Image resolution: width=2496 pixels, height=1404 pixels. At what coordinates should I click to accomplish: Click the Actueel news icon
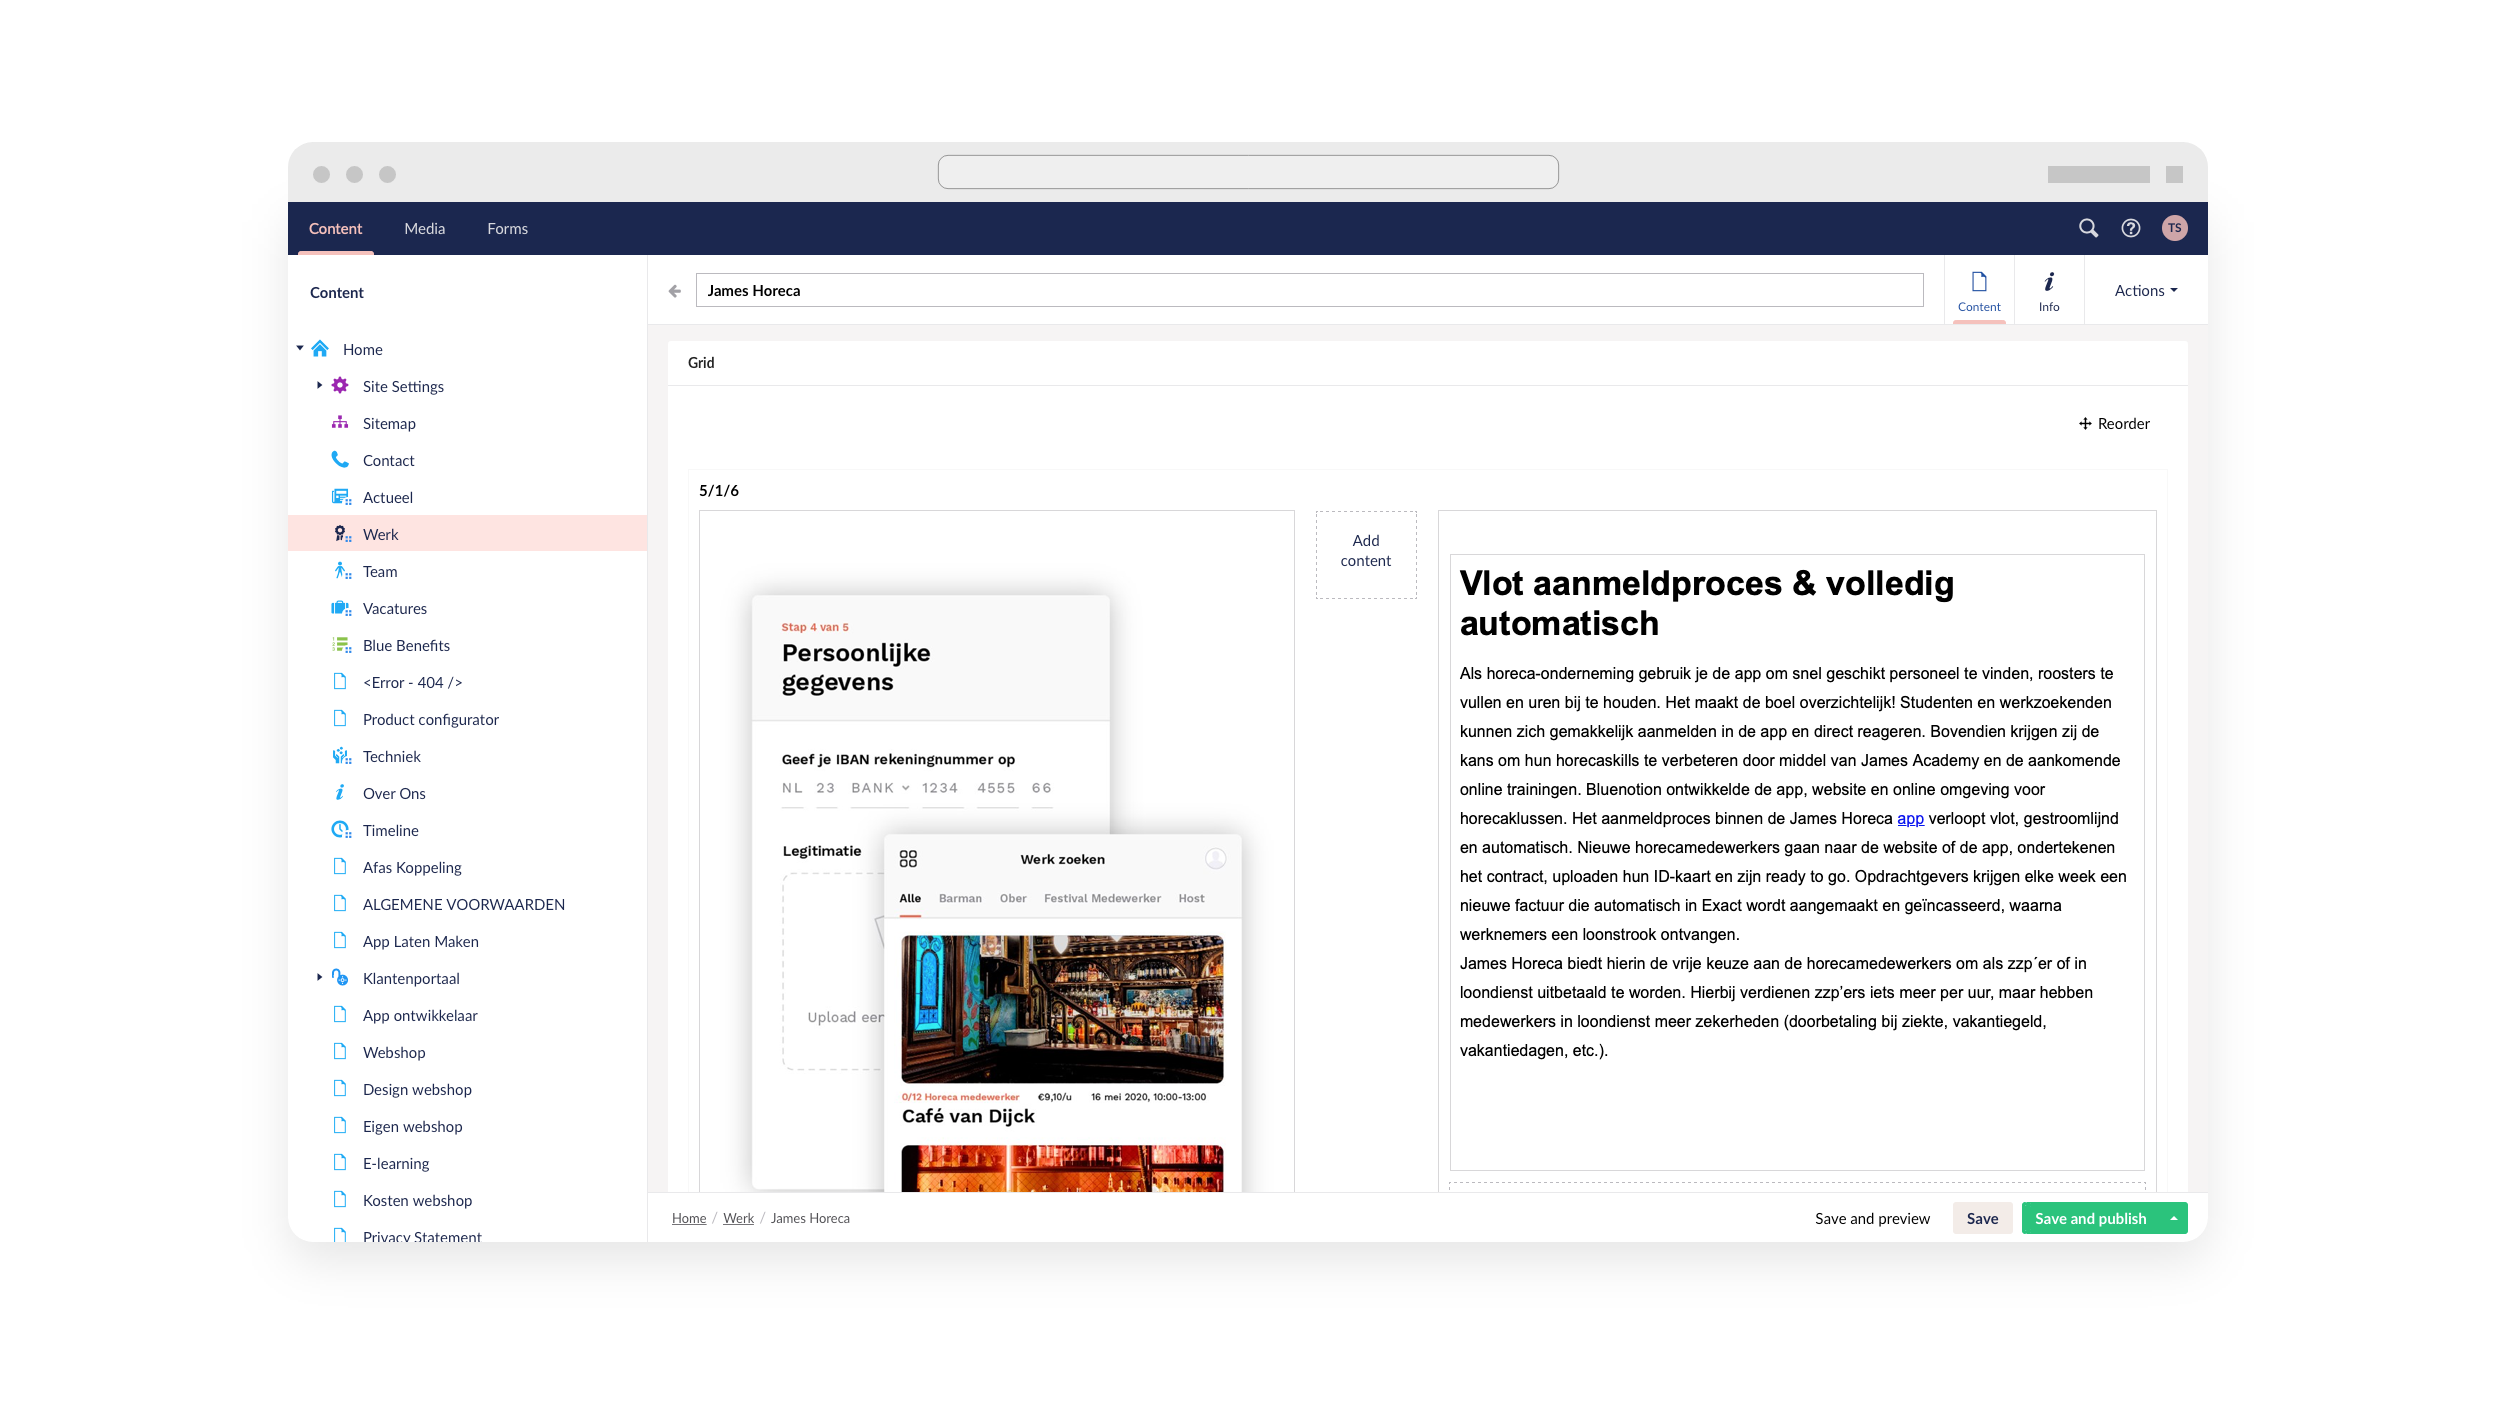(x=341, y=497)
